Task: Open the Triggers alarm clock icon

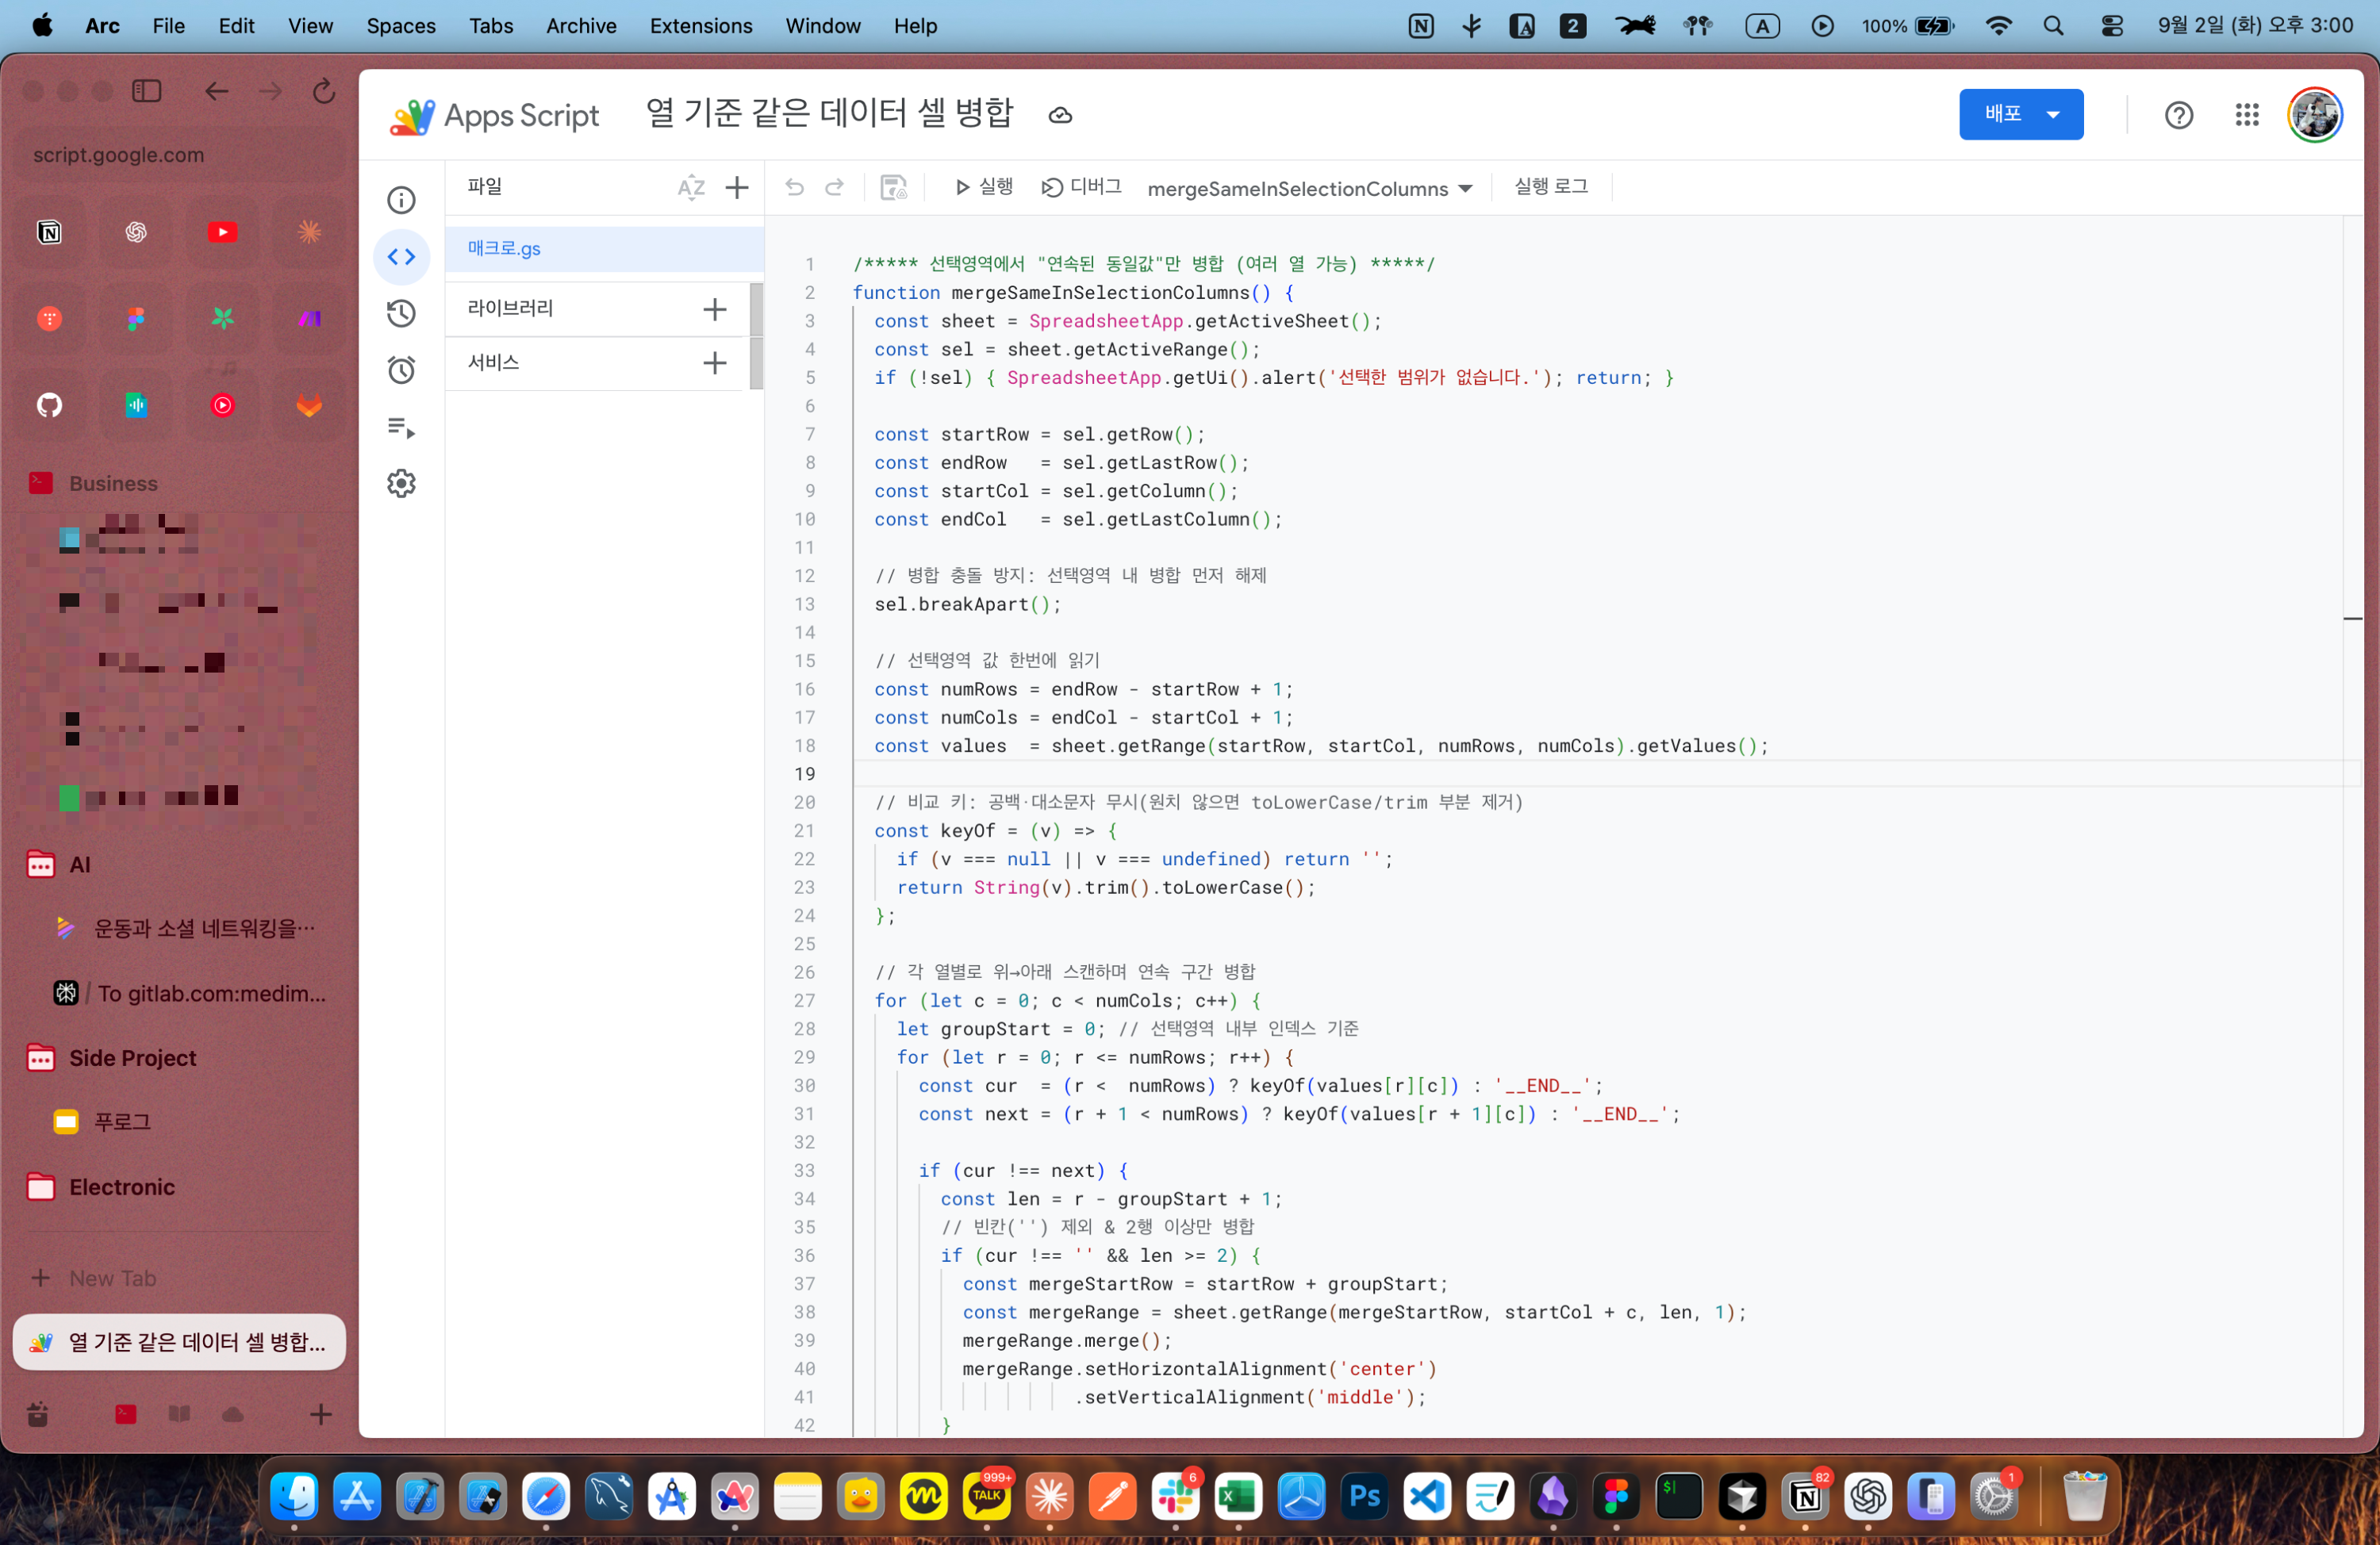Action: (x=401, y=370)
